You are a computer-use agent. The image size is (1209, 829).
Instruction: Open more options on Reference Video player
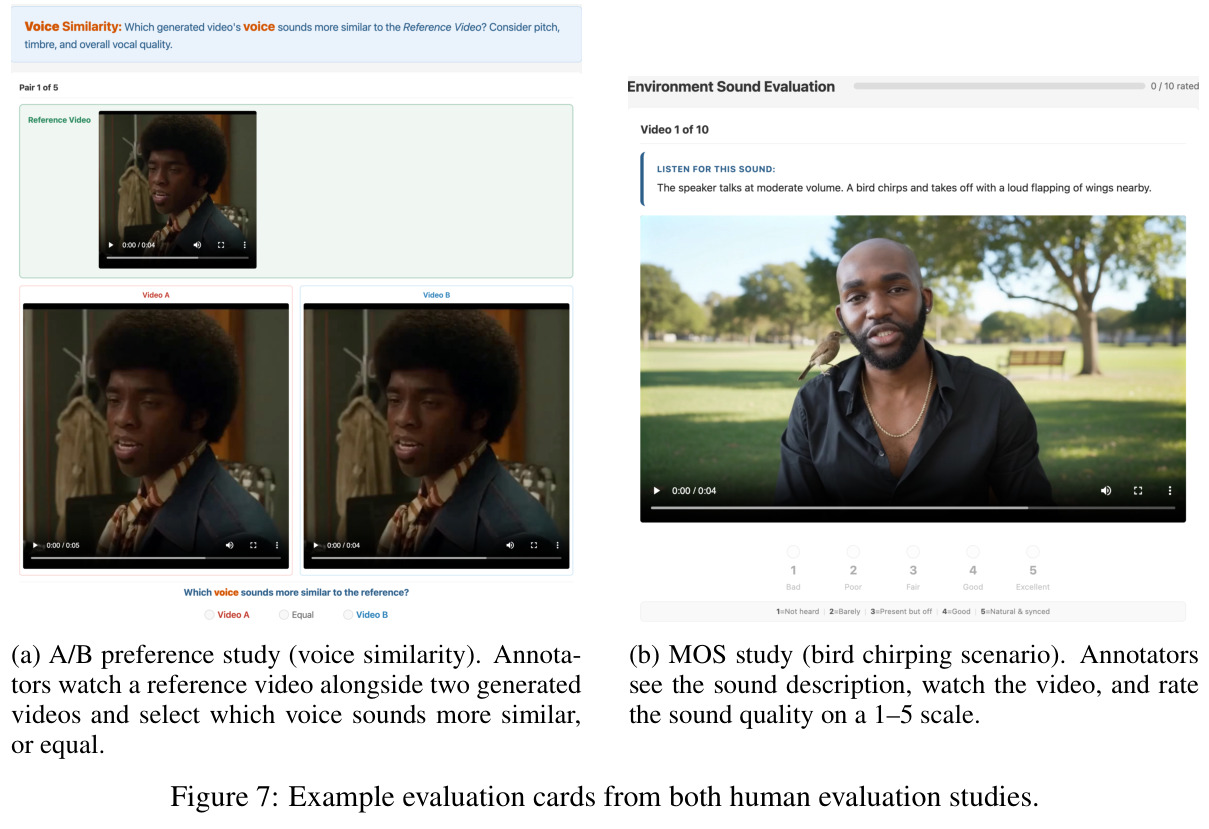[244, 245]
